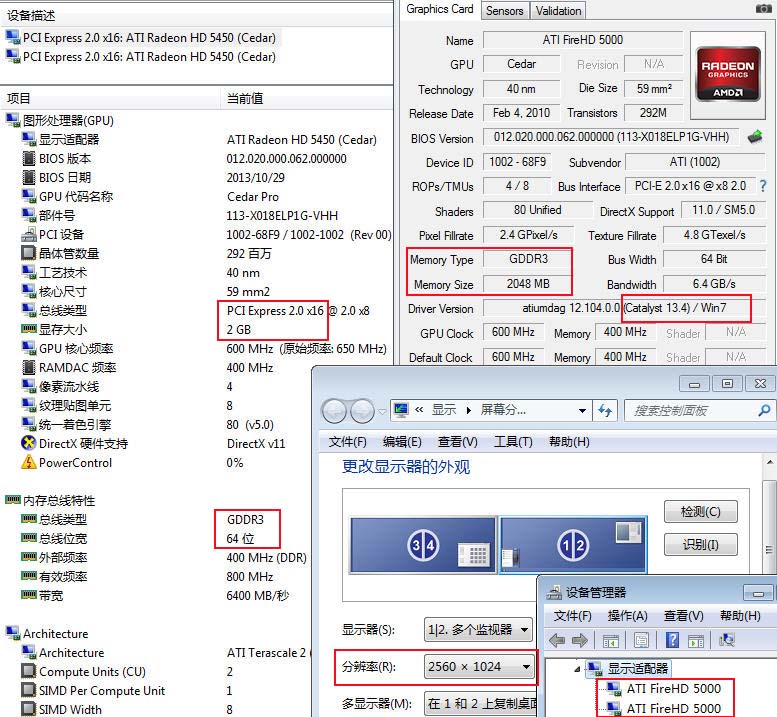The width and height of the screenshot is (777, 717).
Task: Click the Compute Units (CU) row icon
Action: (29, 671)
